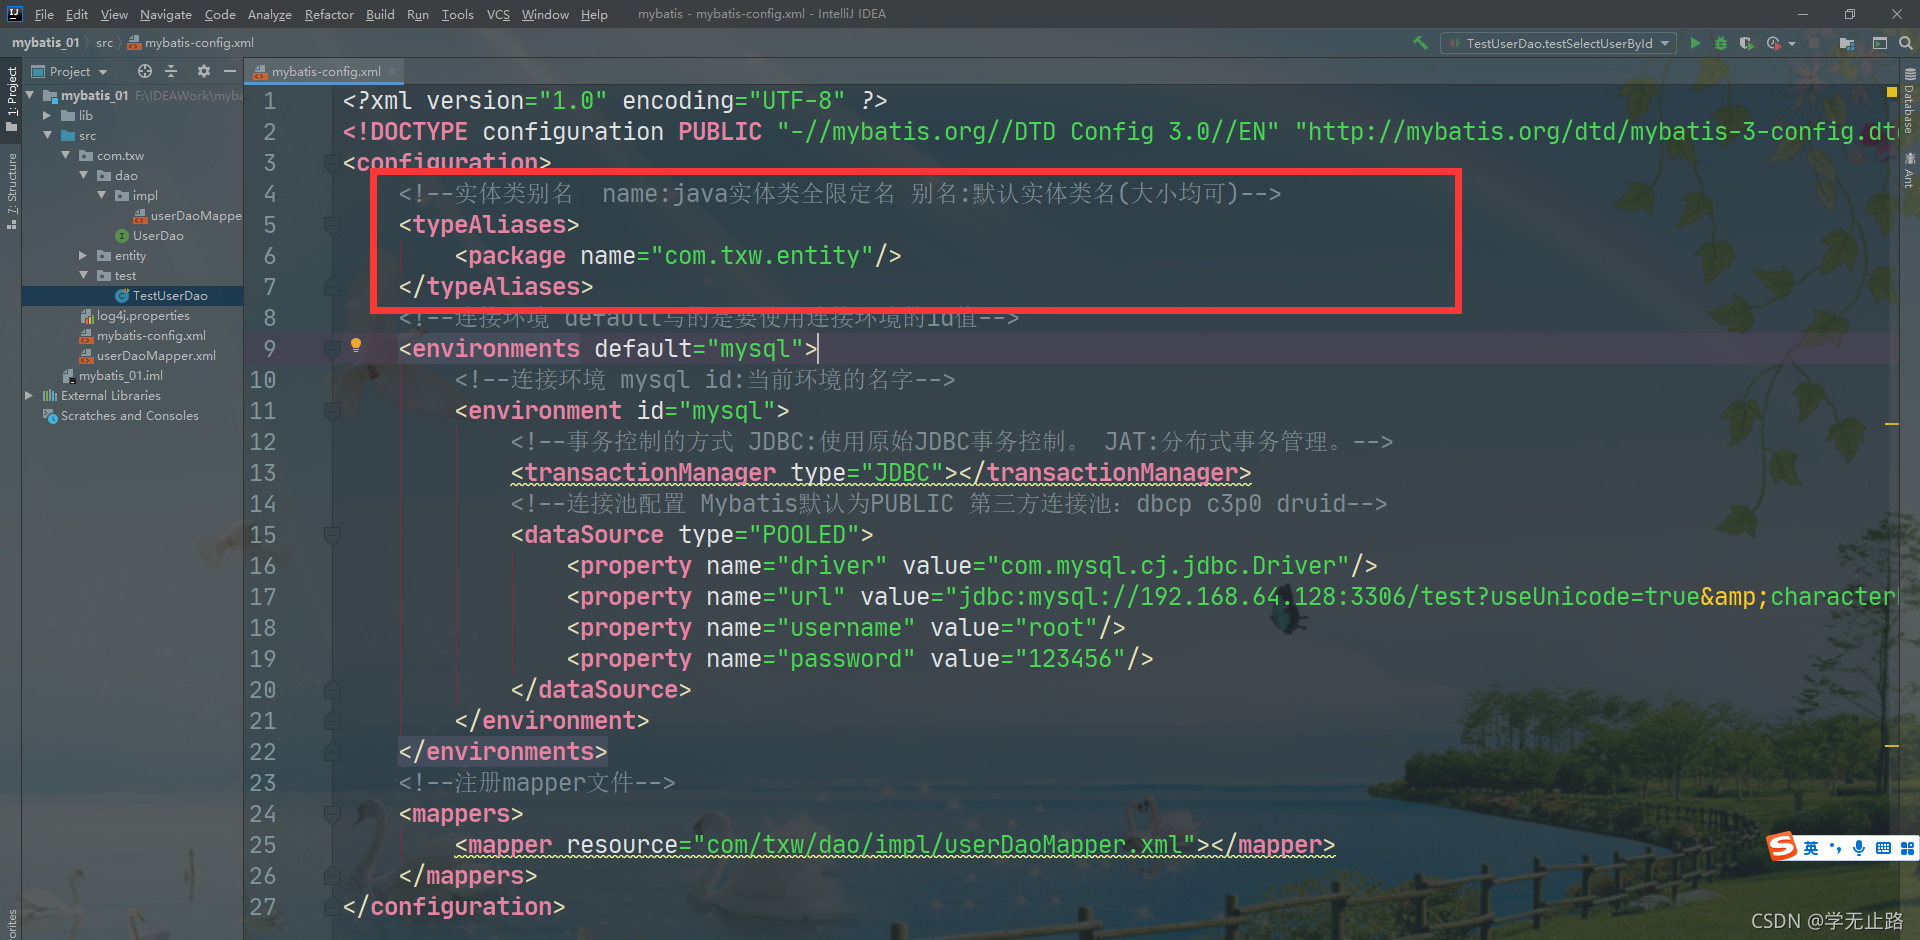Run with Coverage shield icon

pyautogui.click(x=1746, y=43)
